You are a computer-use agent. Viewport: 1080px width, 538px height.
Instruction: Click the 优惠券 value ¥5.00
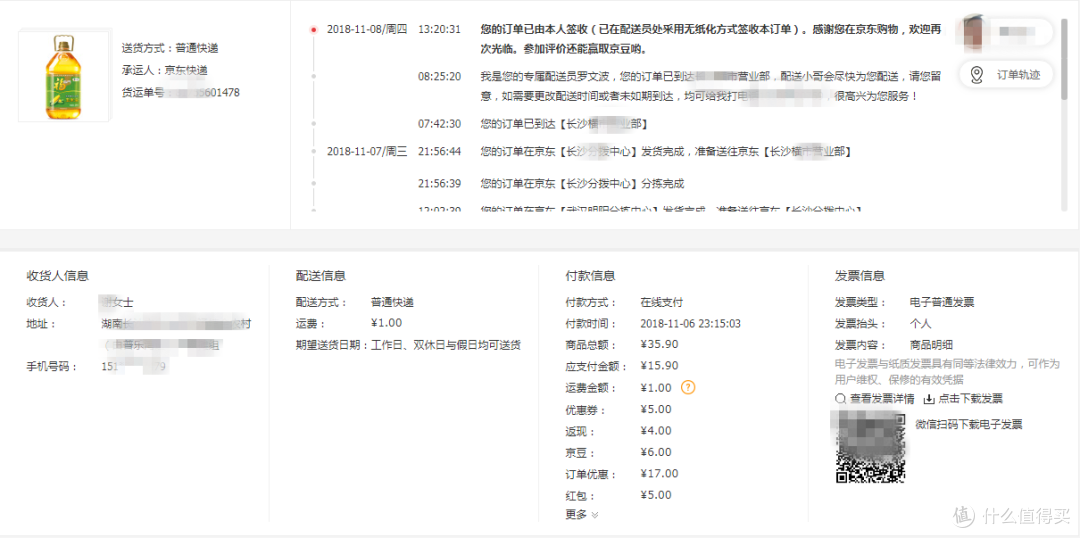pyautogui.click(x=656, y=409)
